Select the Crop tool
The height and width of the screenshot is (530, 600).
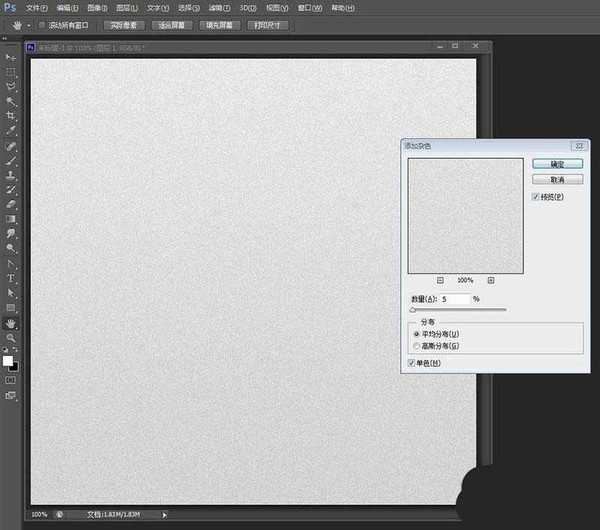pyautogui.click(x=12, y=116)
